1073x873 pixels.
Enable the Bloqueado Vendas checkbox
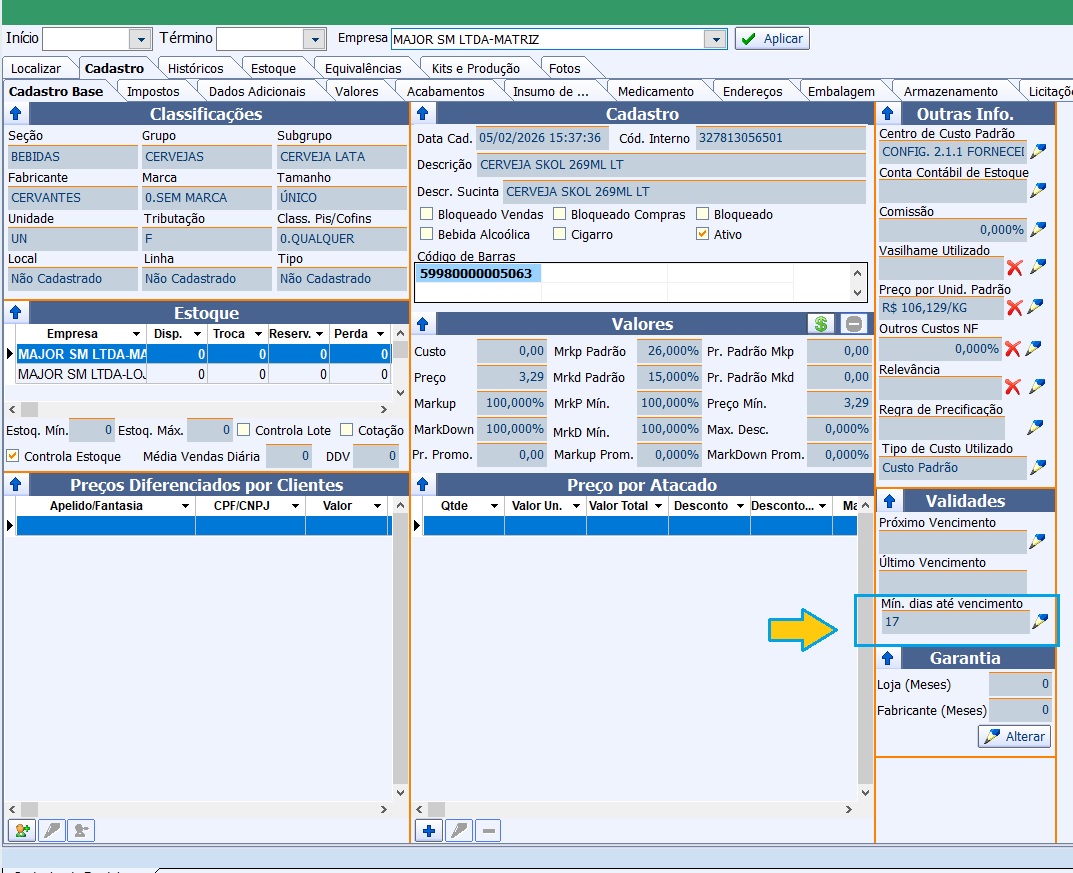coord(427,214)
